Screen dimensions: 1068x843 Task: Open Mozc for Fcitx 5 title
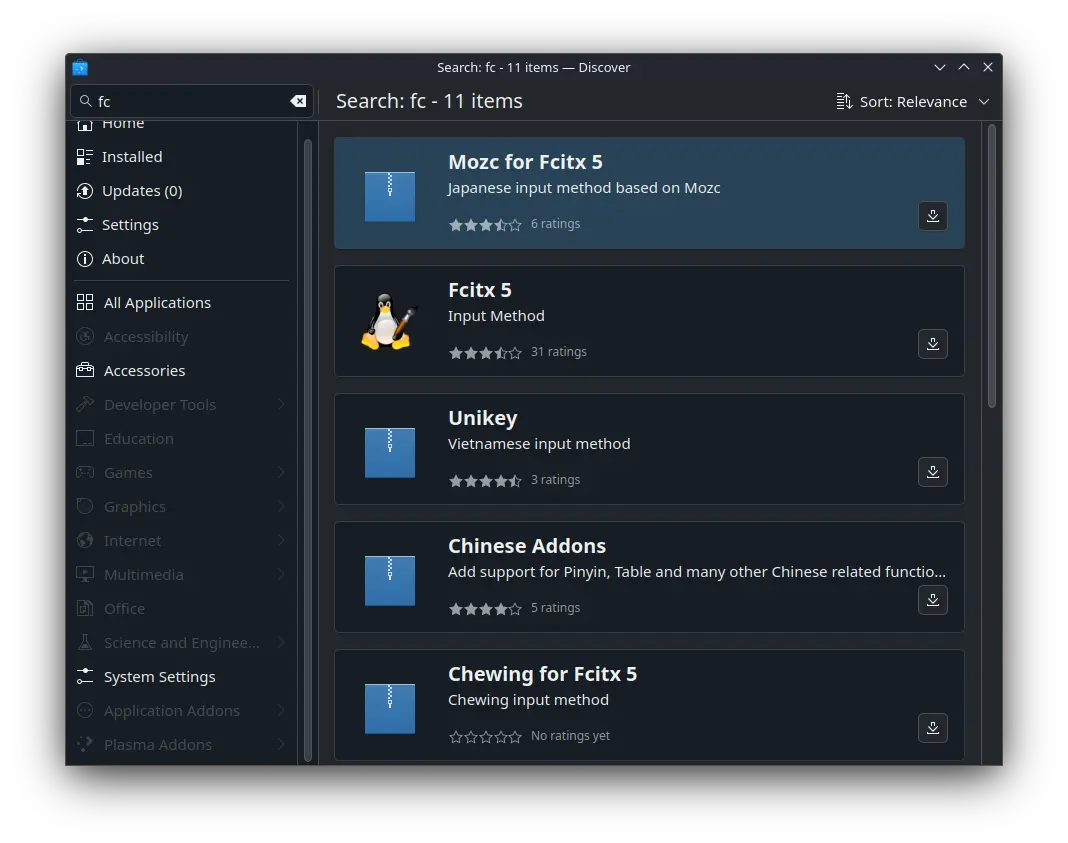pos(525,162)
